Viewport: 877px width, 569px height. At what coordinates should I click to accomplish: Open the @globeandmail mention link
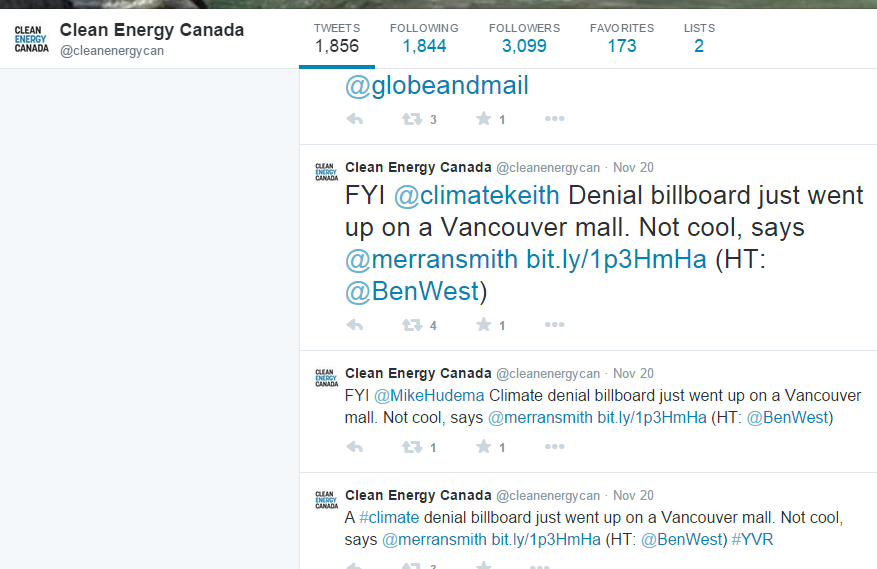click(436, 87)
